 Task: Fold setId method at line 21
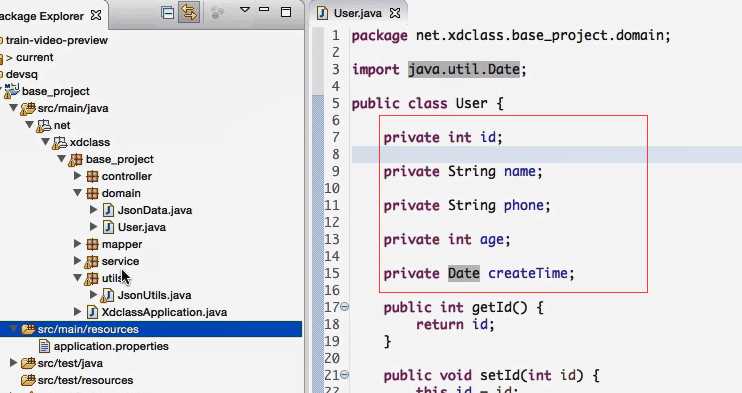(345, 375)
